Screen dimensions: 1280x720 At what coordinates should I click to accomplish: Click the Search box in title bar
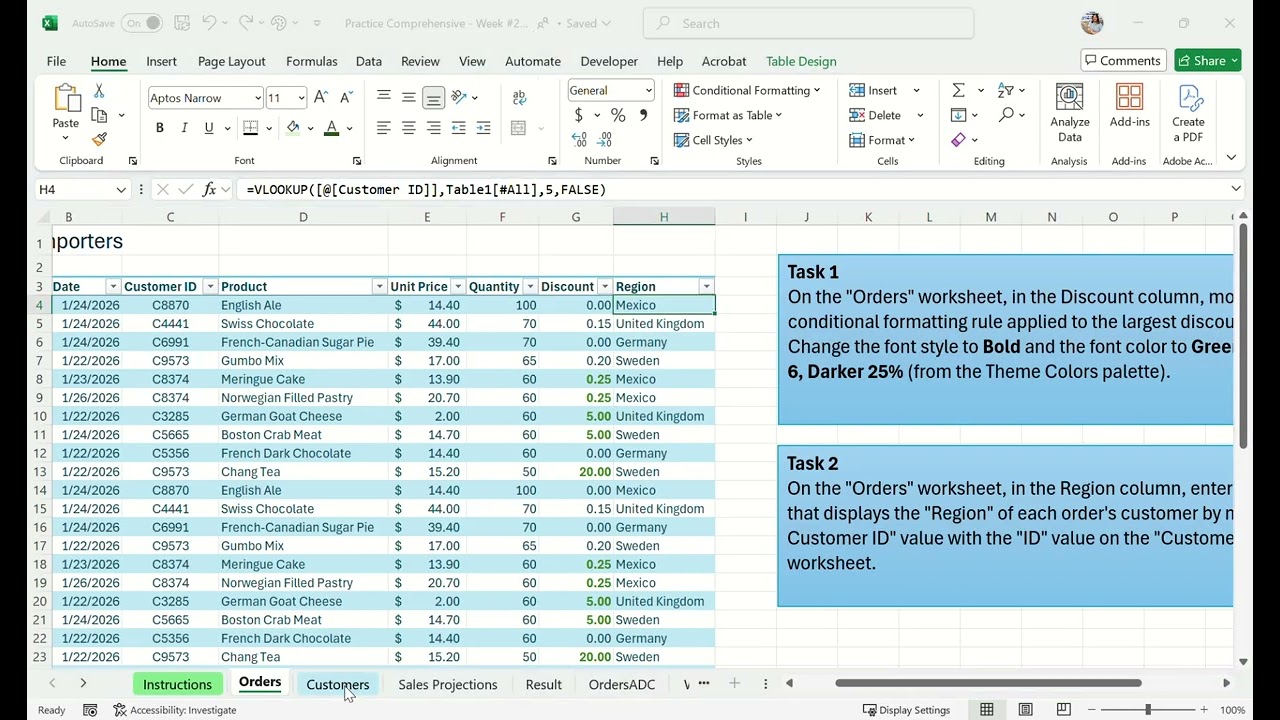tap(808, 23)
